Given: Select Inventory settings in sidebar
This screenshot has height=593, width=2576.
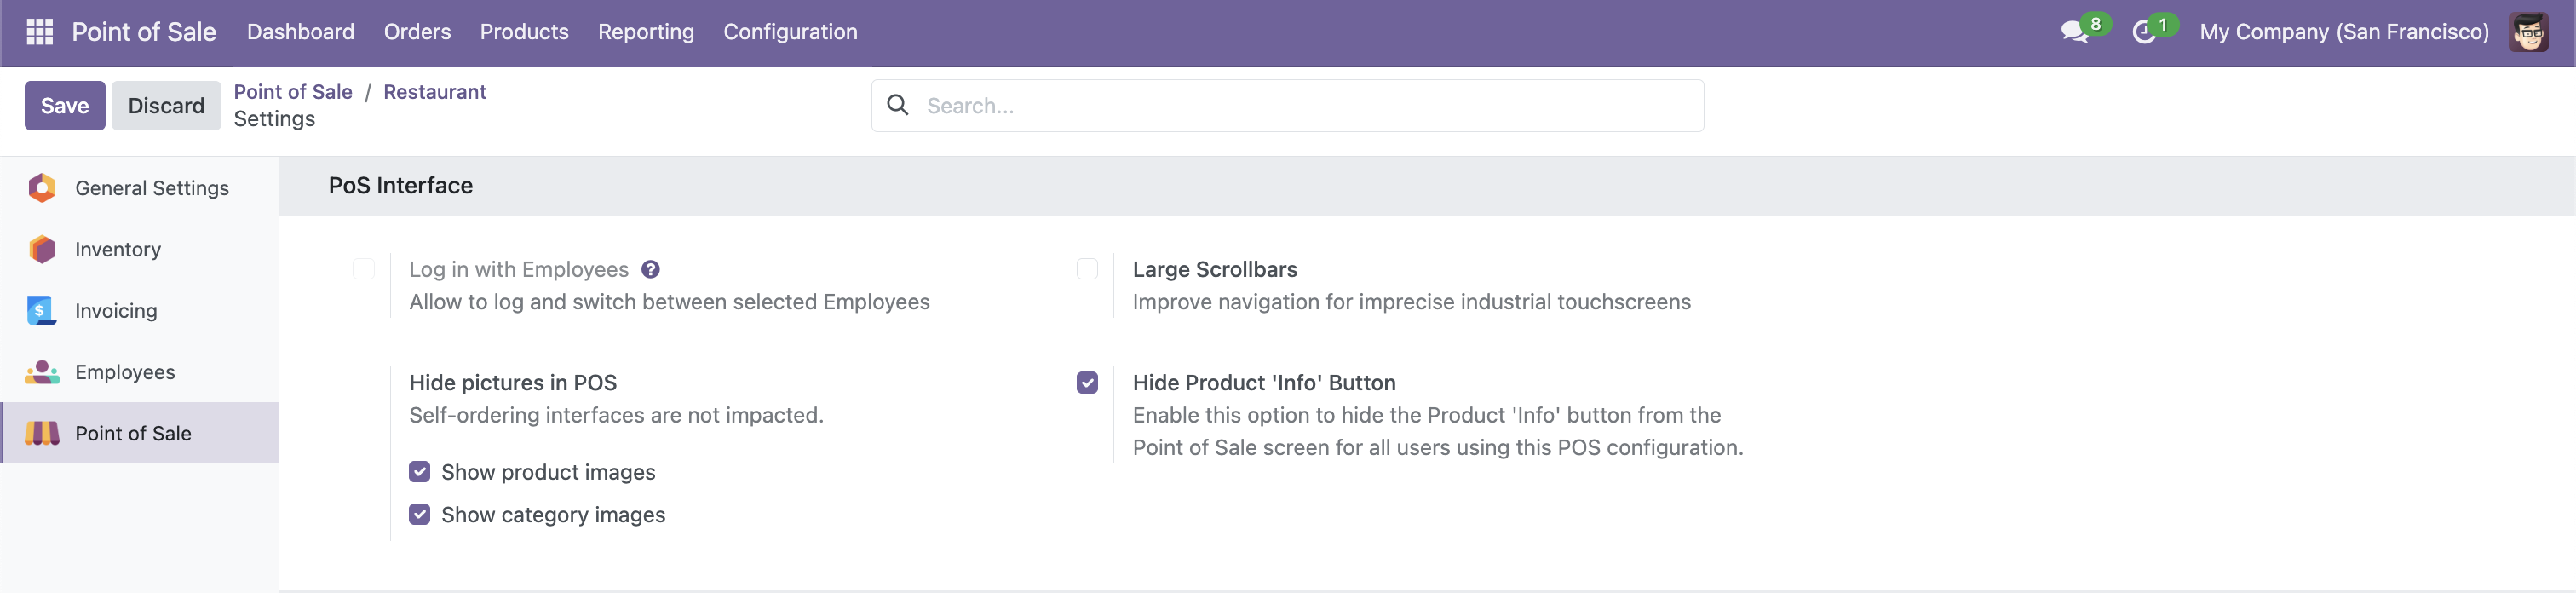Looking at the screenshot, I should [139, 249].
